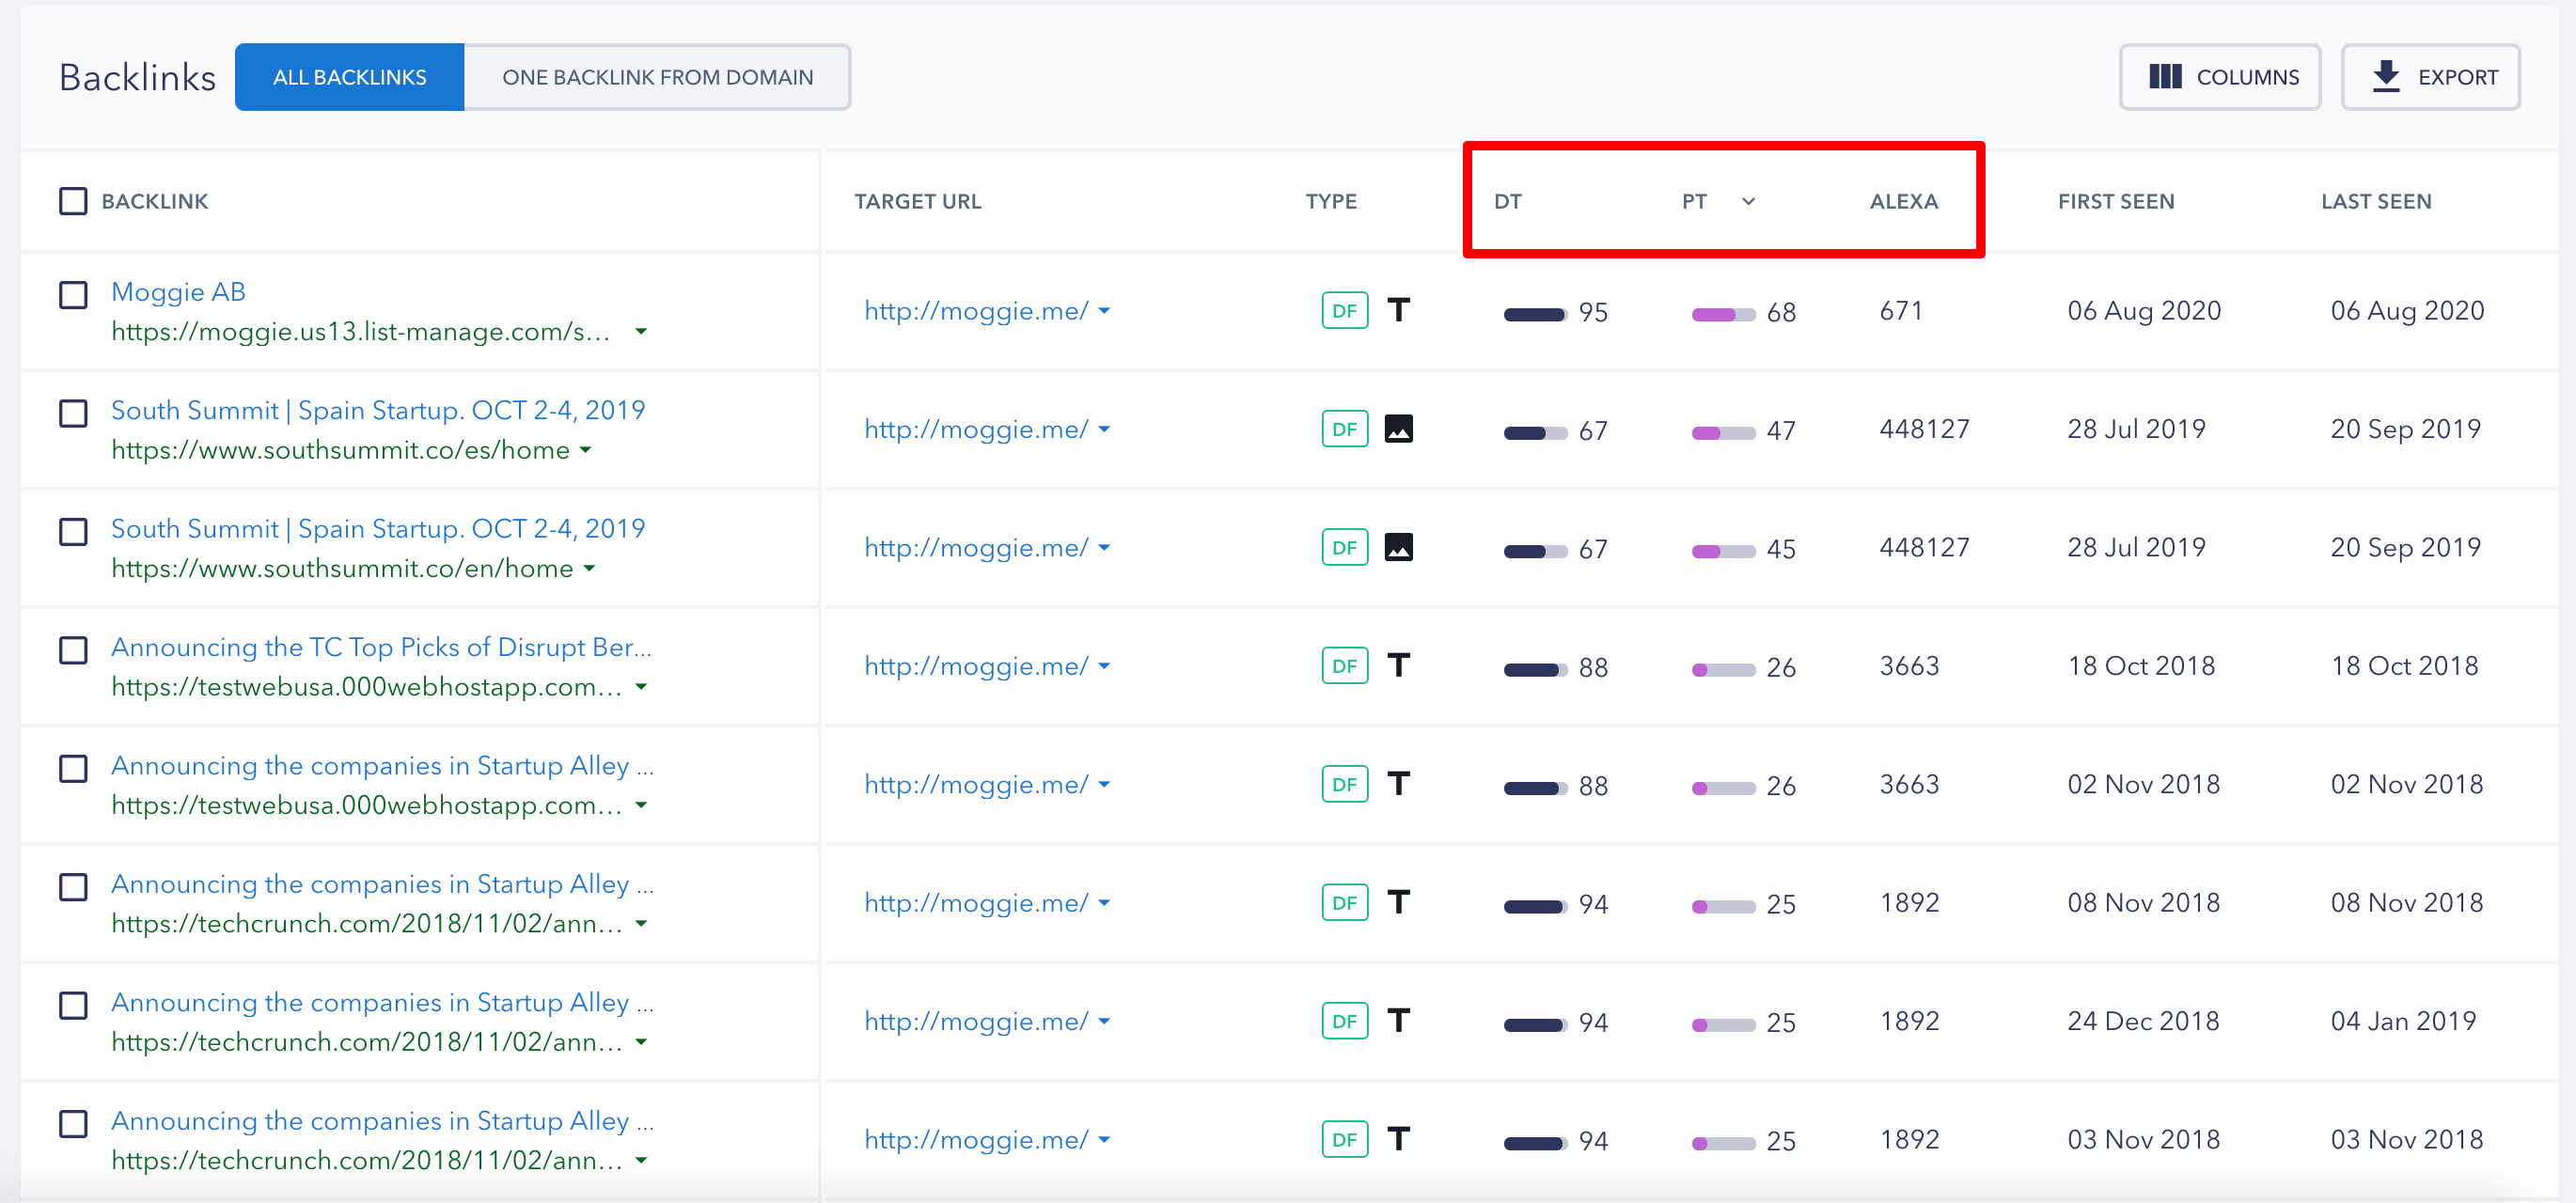The width and height of the screenshot is (2576, 1203).
Task: Open the southsummit.co/es/home URL link
Action: pos(340,450)
